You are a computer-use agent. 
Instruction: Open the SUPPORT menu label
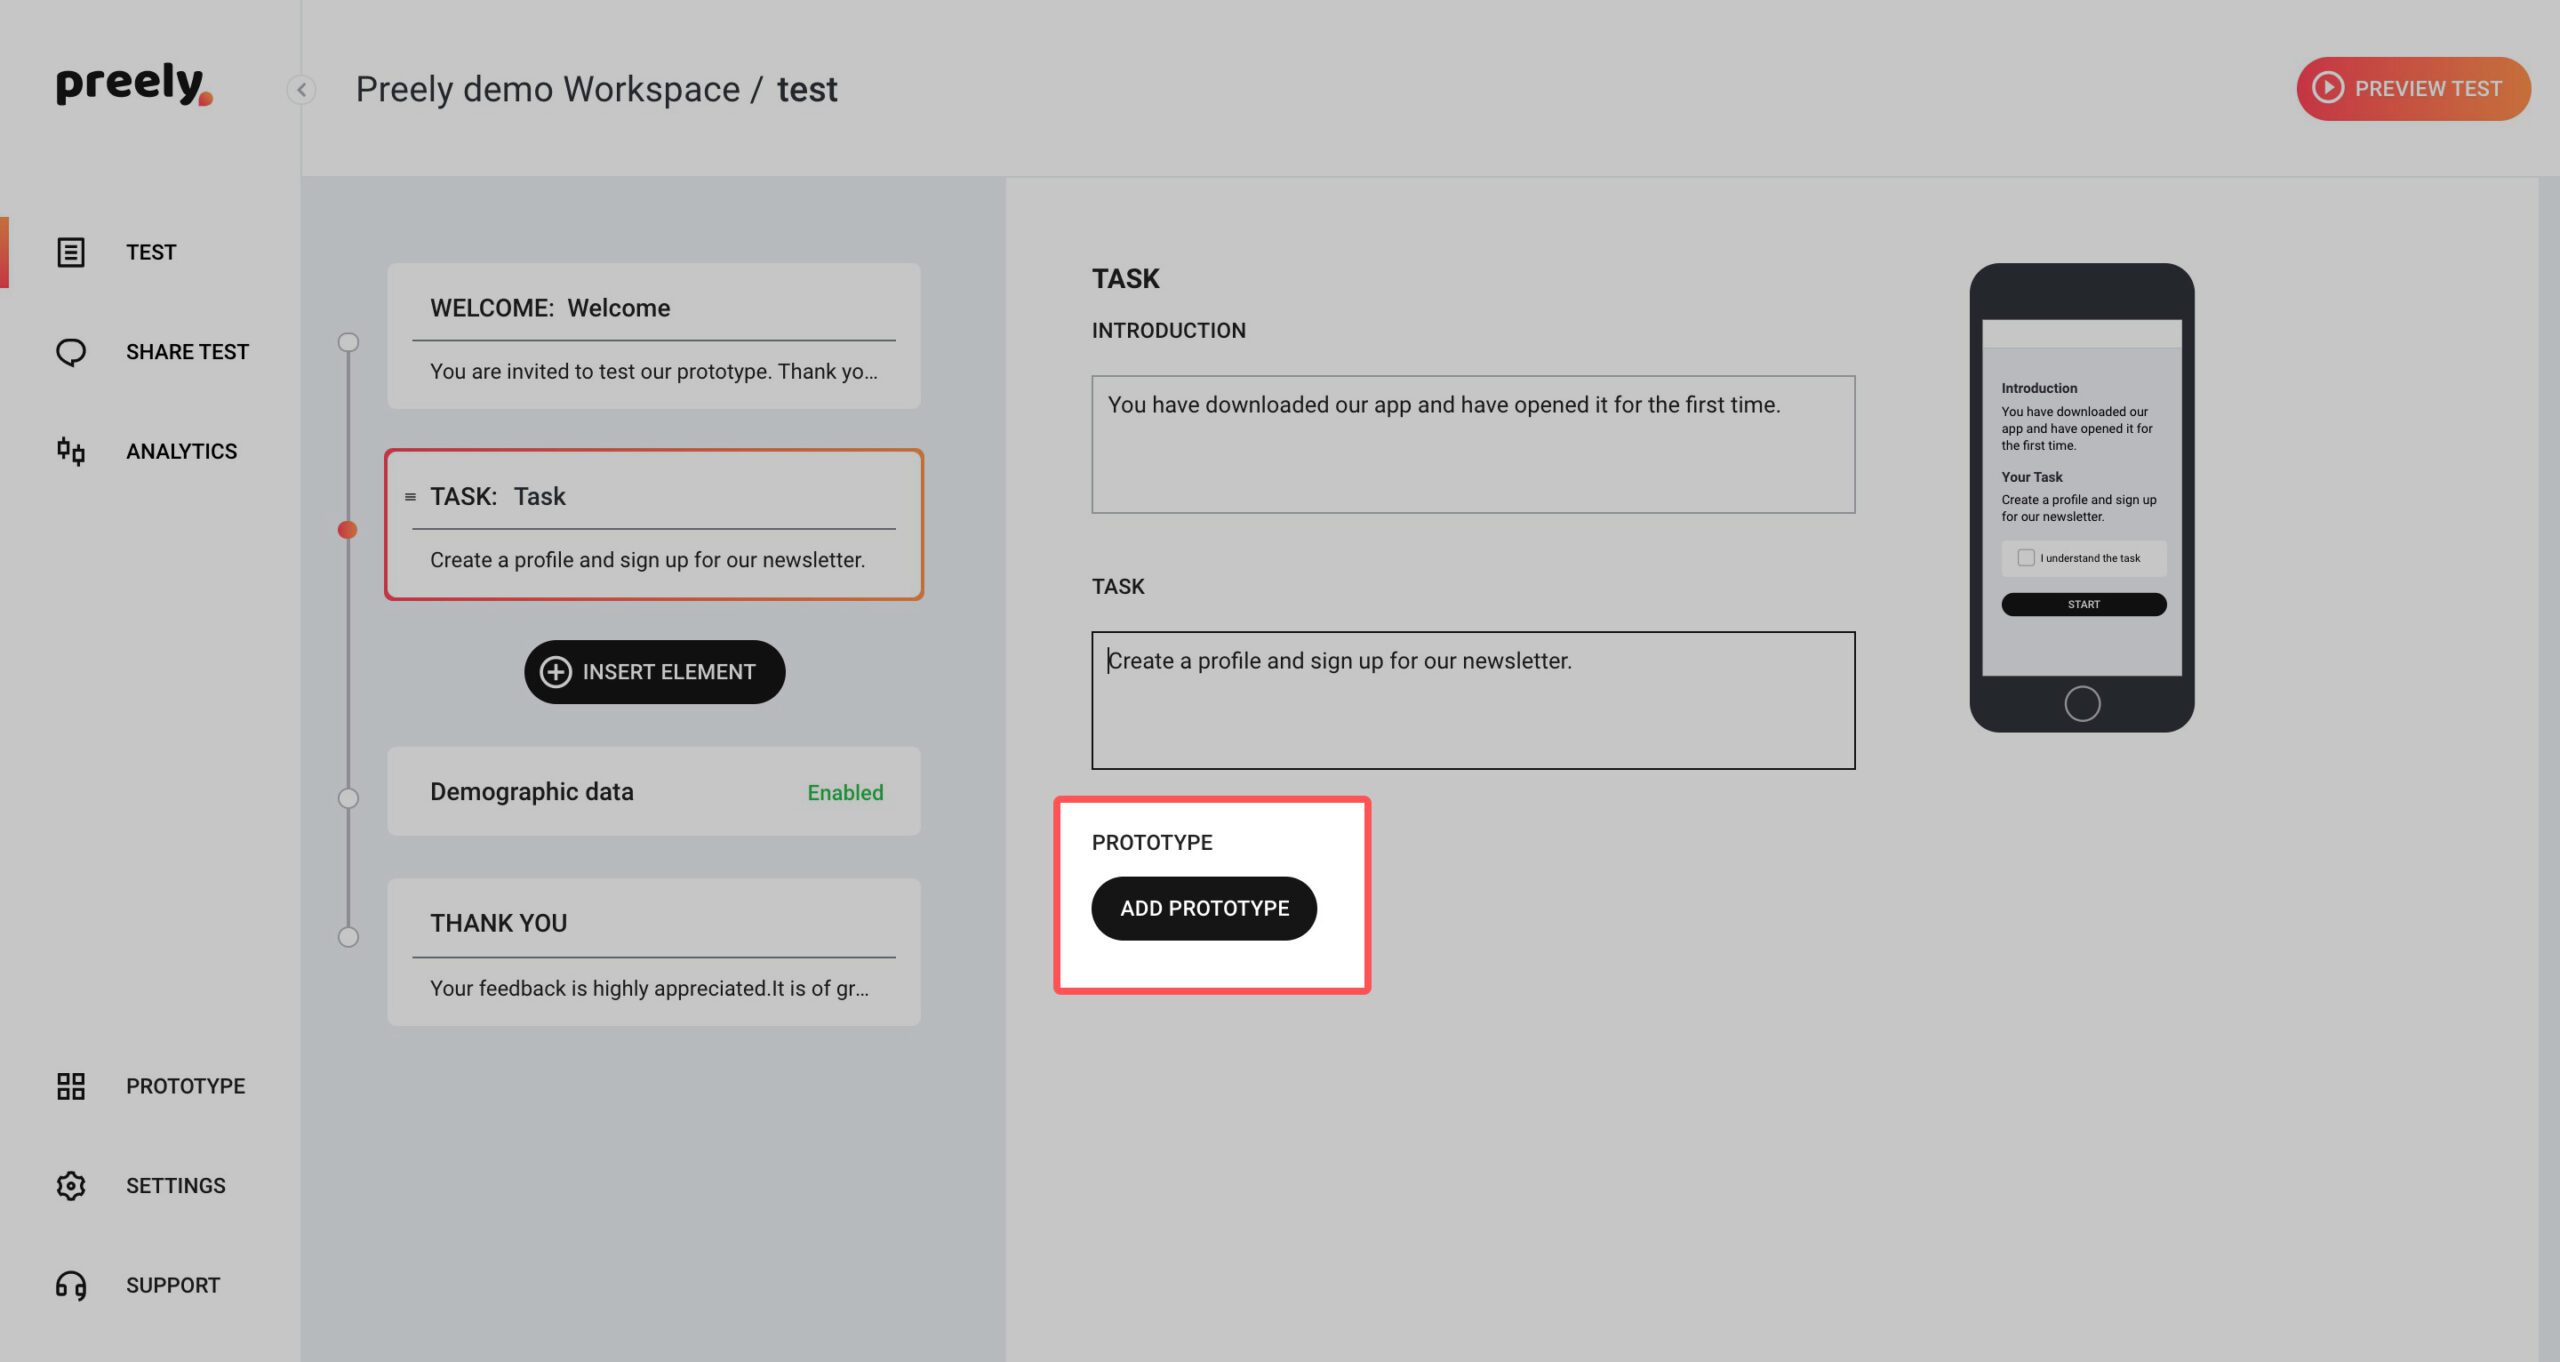coord(173,1285)
